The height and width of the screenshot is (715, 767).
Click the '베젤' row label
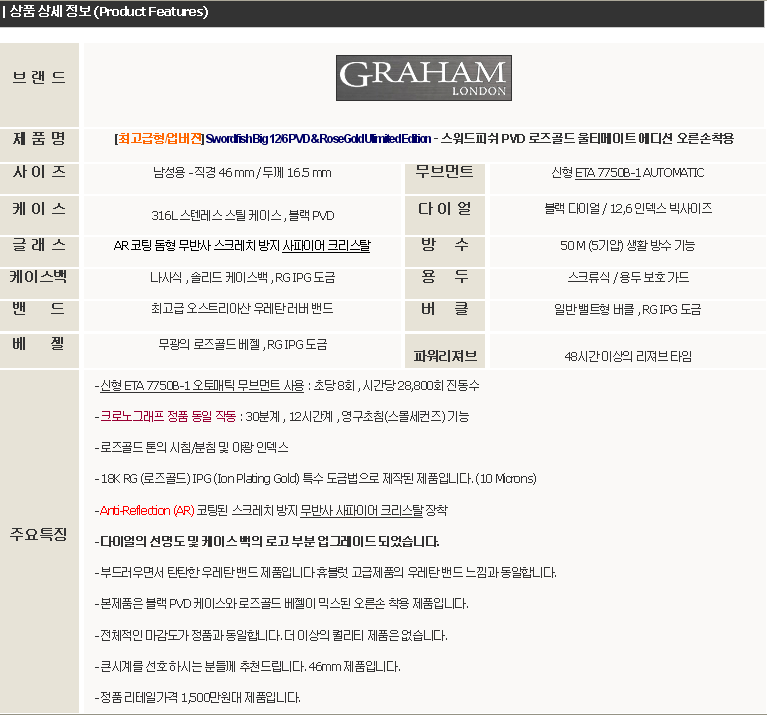point(38,343)
